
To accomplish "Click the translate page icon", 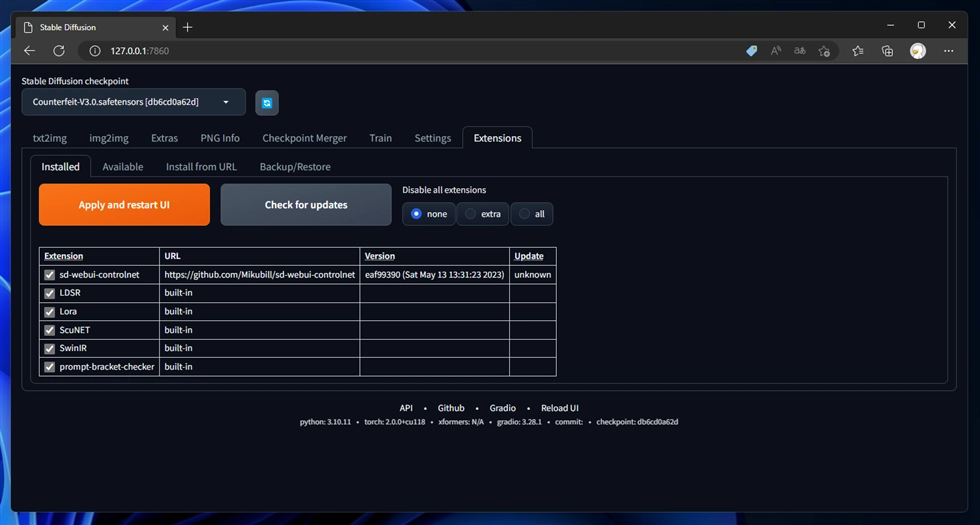I will click(799, 51).
